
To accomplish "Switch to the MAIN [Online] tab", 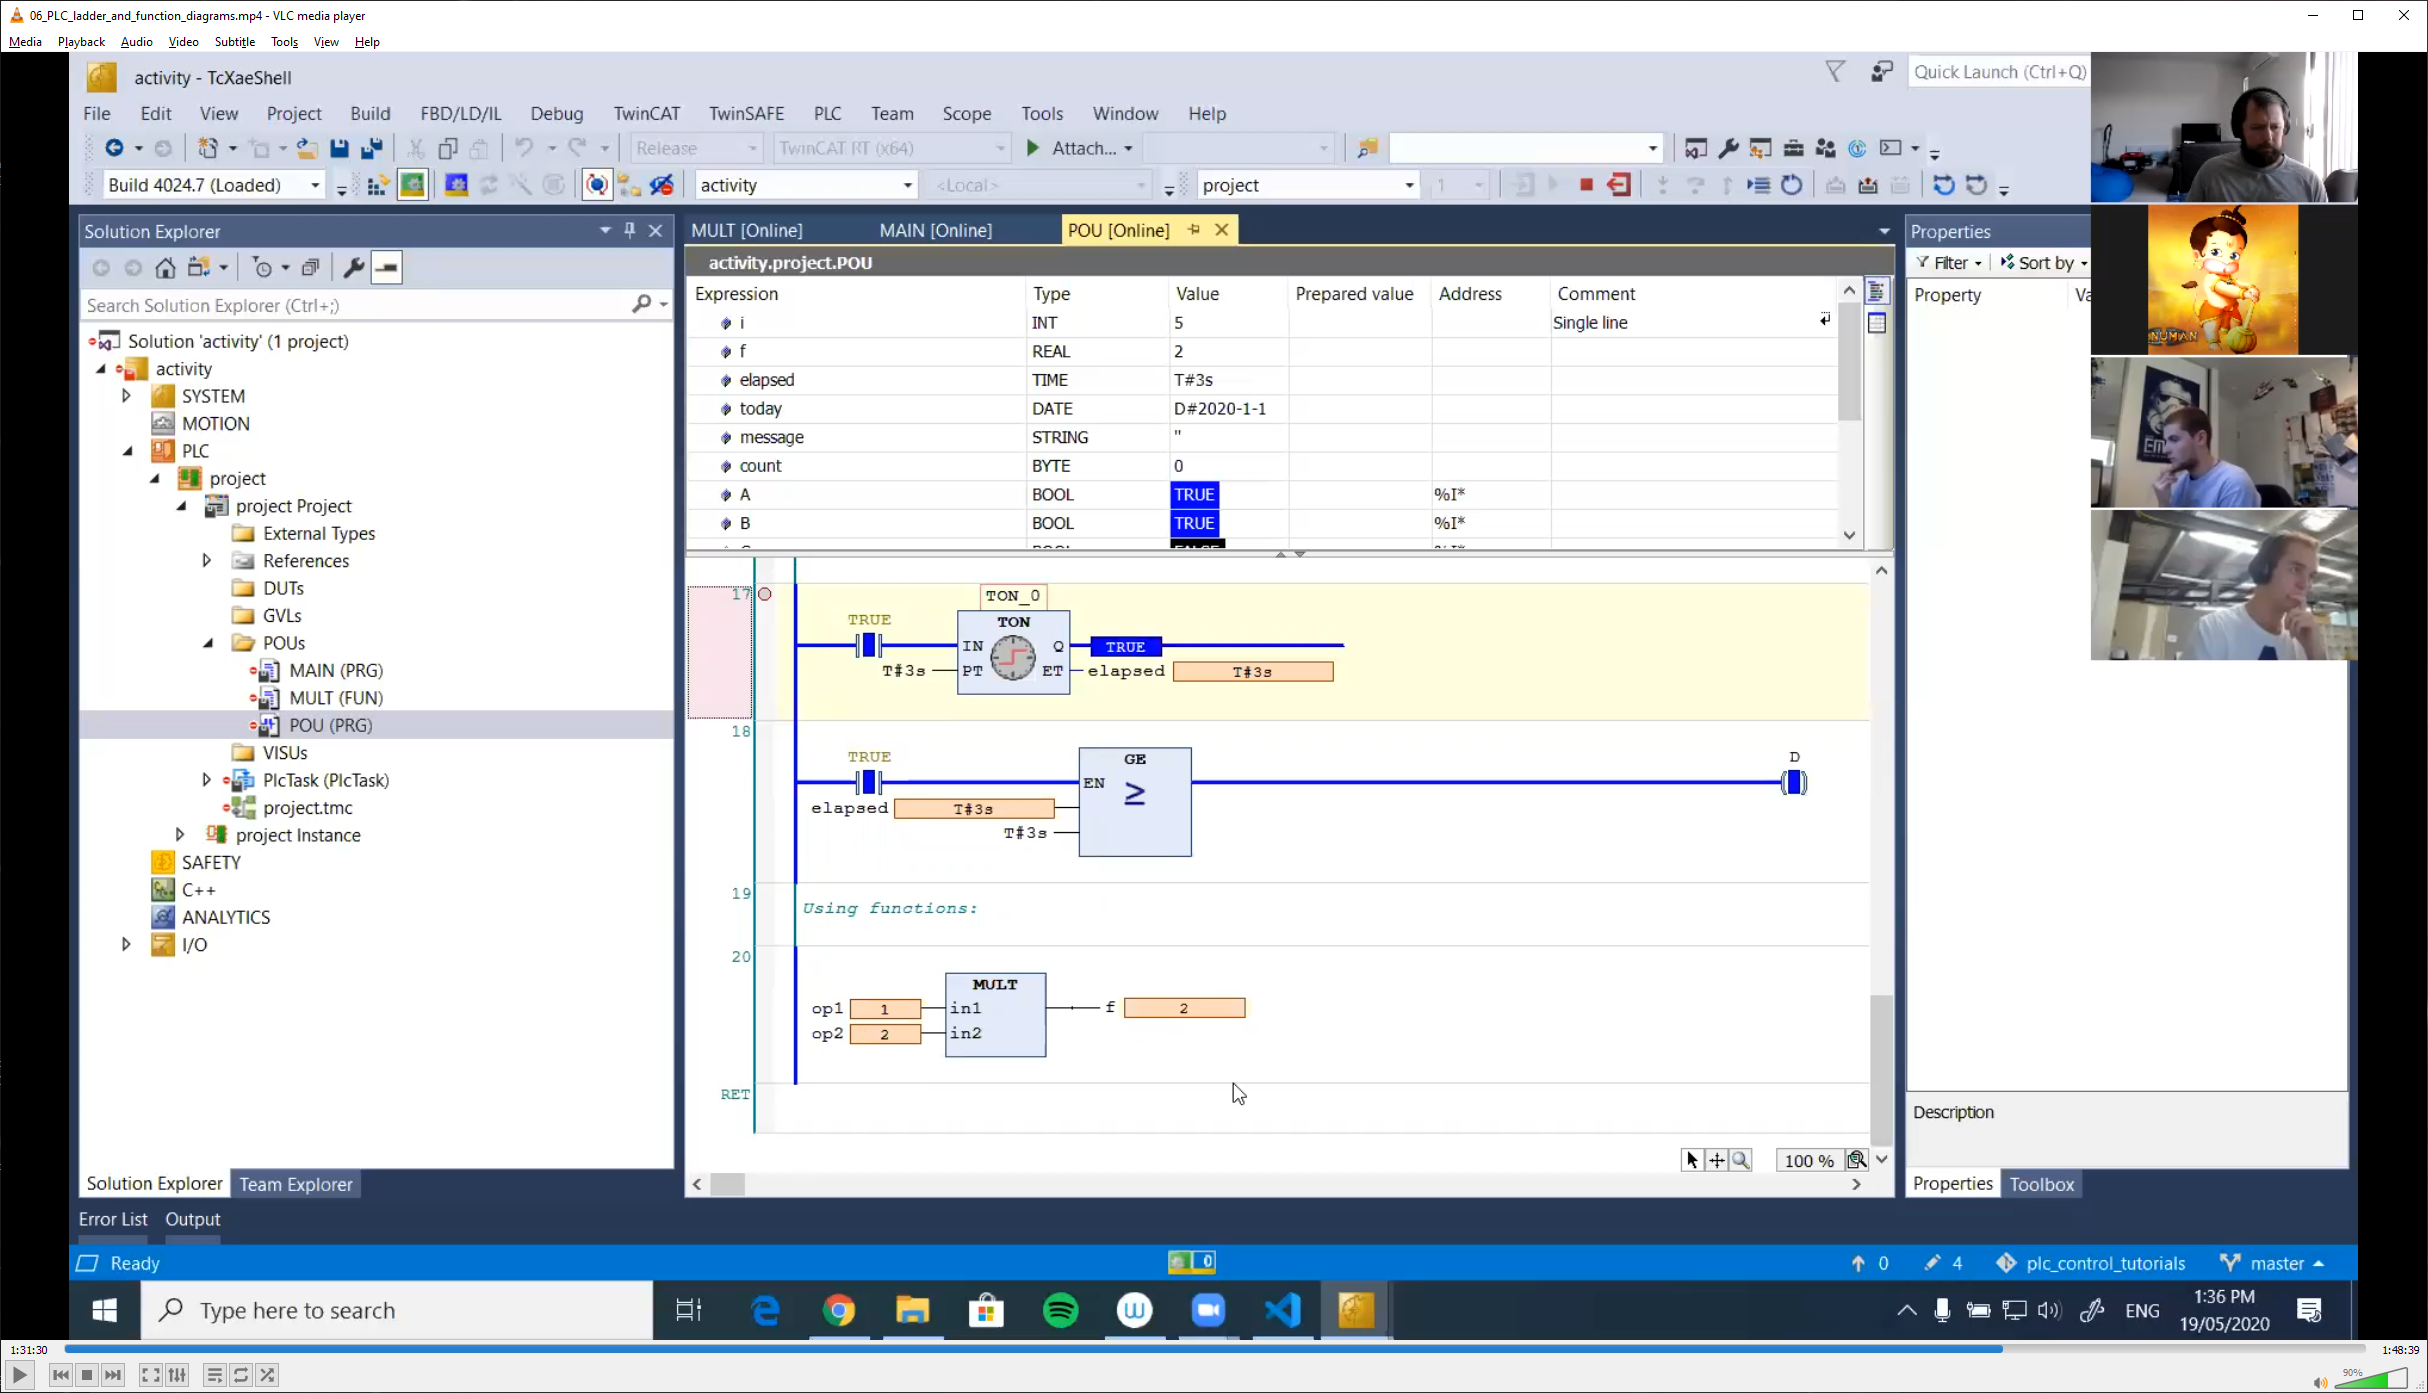I will pos(935,230).
